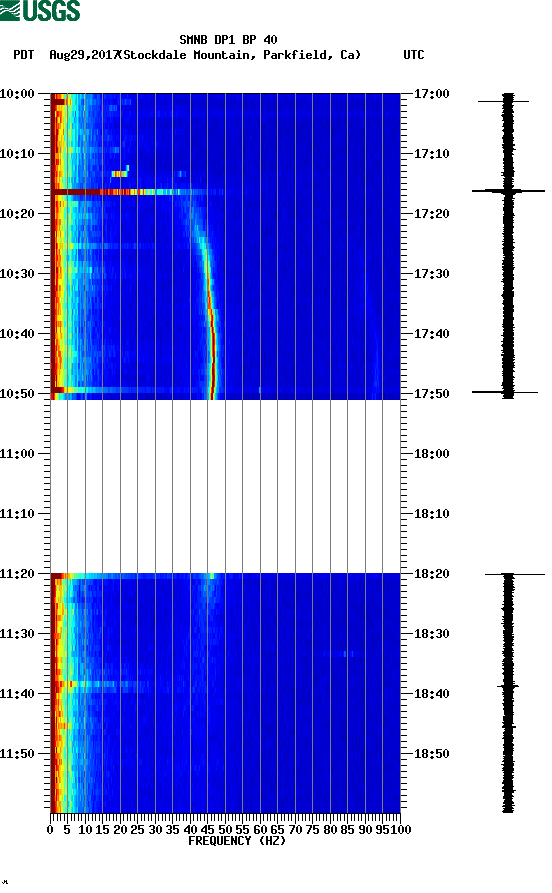The width and height of the screenshot is (552, 893).
Task: Click the 17:50 UTC time label
Action: 431,394
